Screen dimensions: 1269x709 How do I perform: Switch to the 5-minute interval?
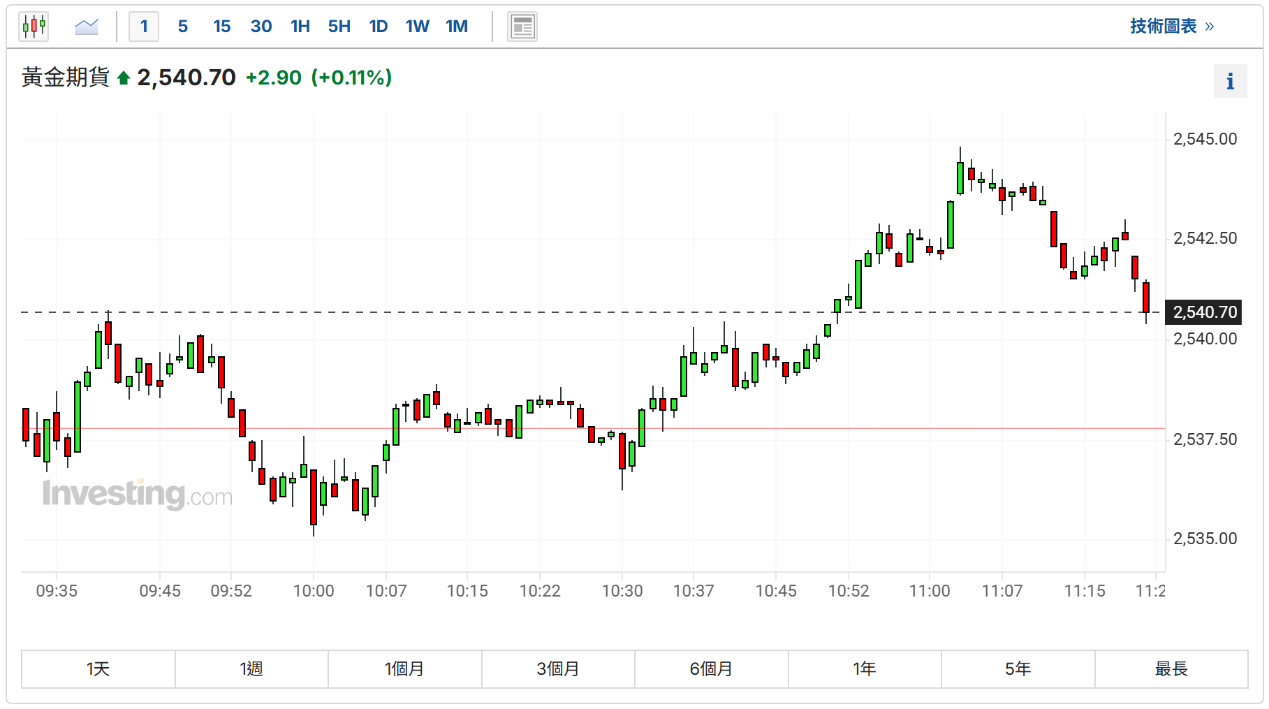click(183, 26)
